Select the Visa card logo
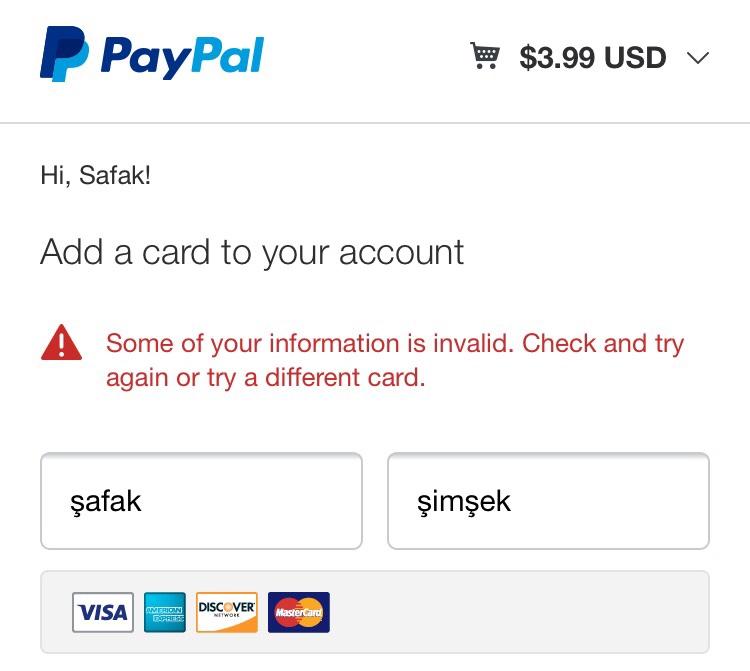 click(x=102, y=612)
